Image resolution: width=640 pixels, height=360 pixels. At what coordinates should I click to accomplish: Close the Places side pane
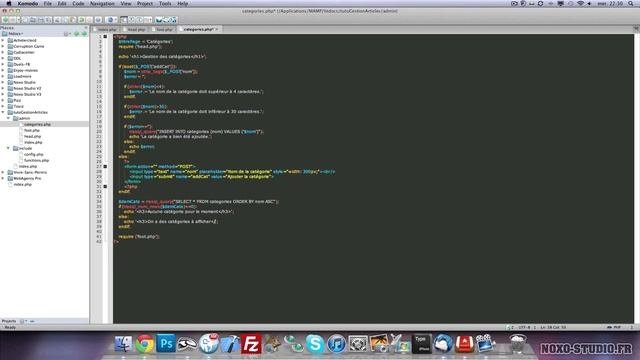click(86, 28)
